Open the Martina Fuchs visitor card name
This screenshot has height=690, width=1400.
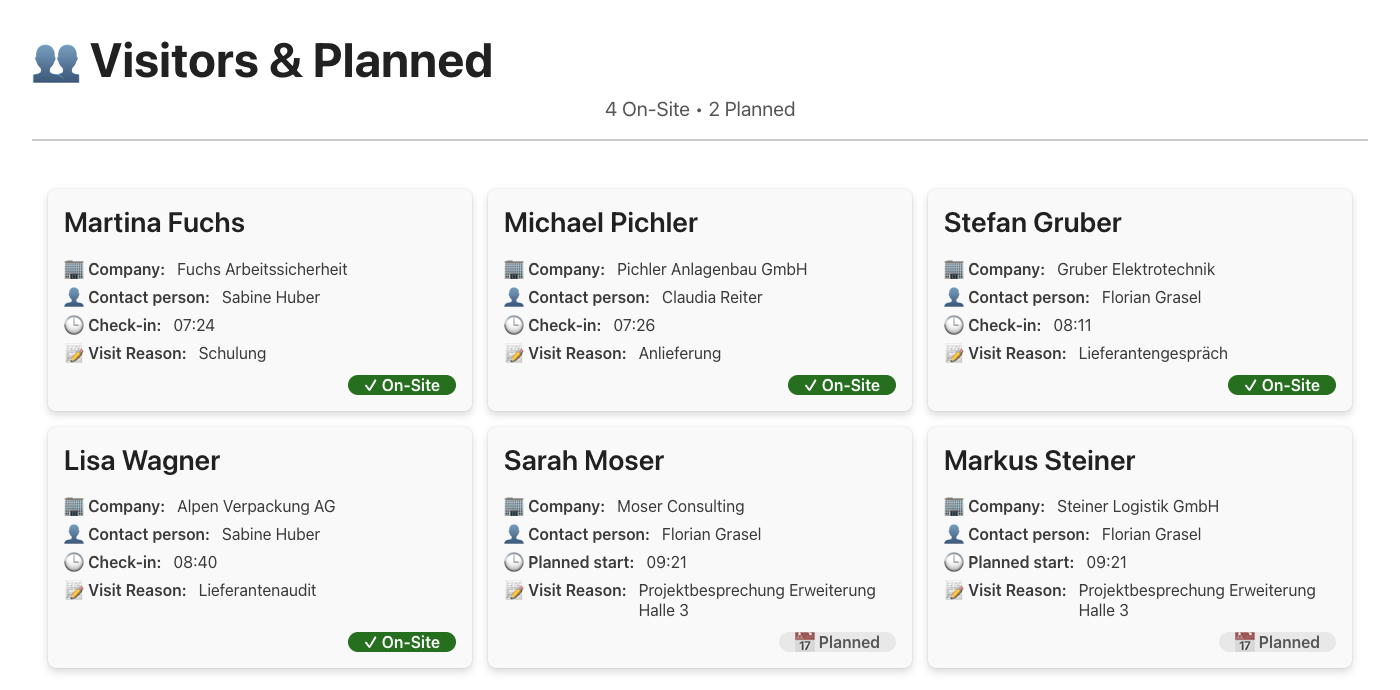pos(154,222)
